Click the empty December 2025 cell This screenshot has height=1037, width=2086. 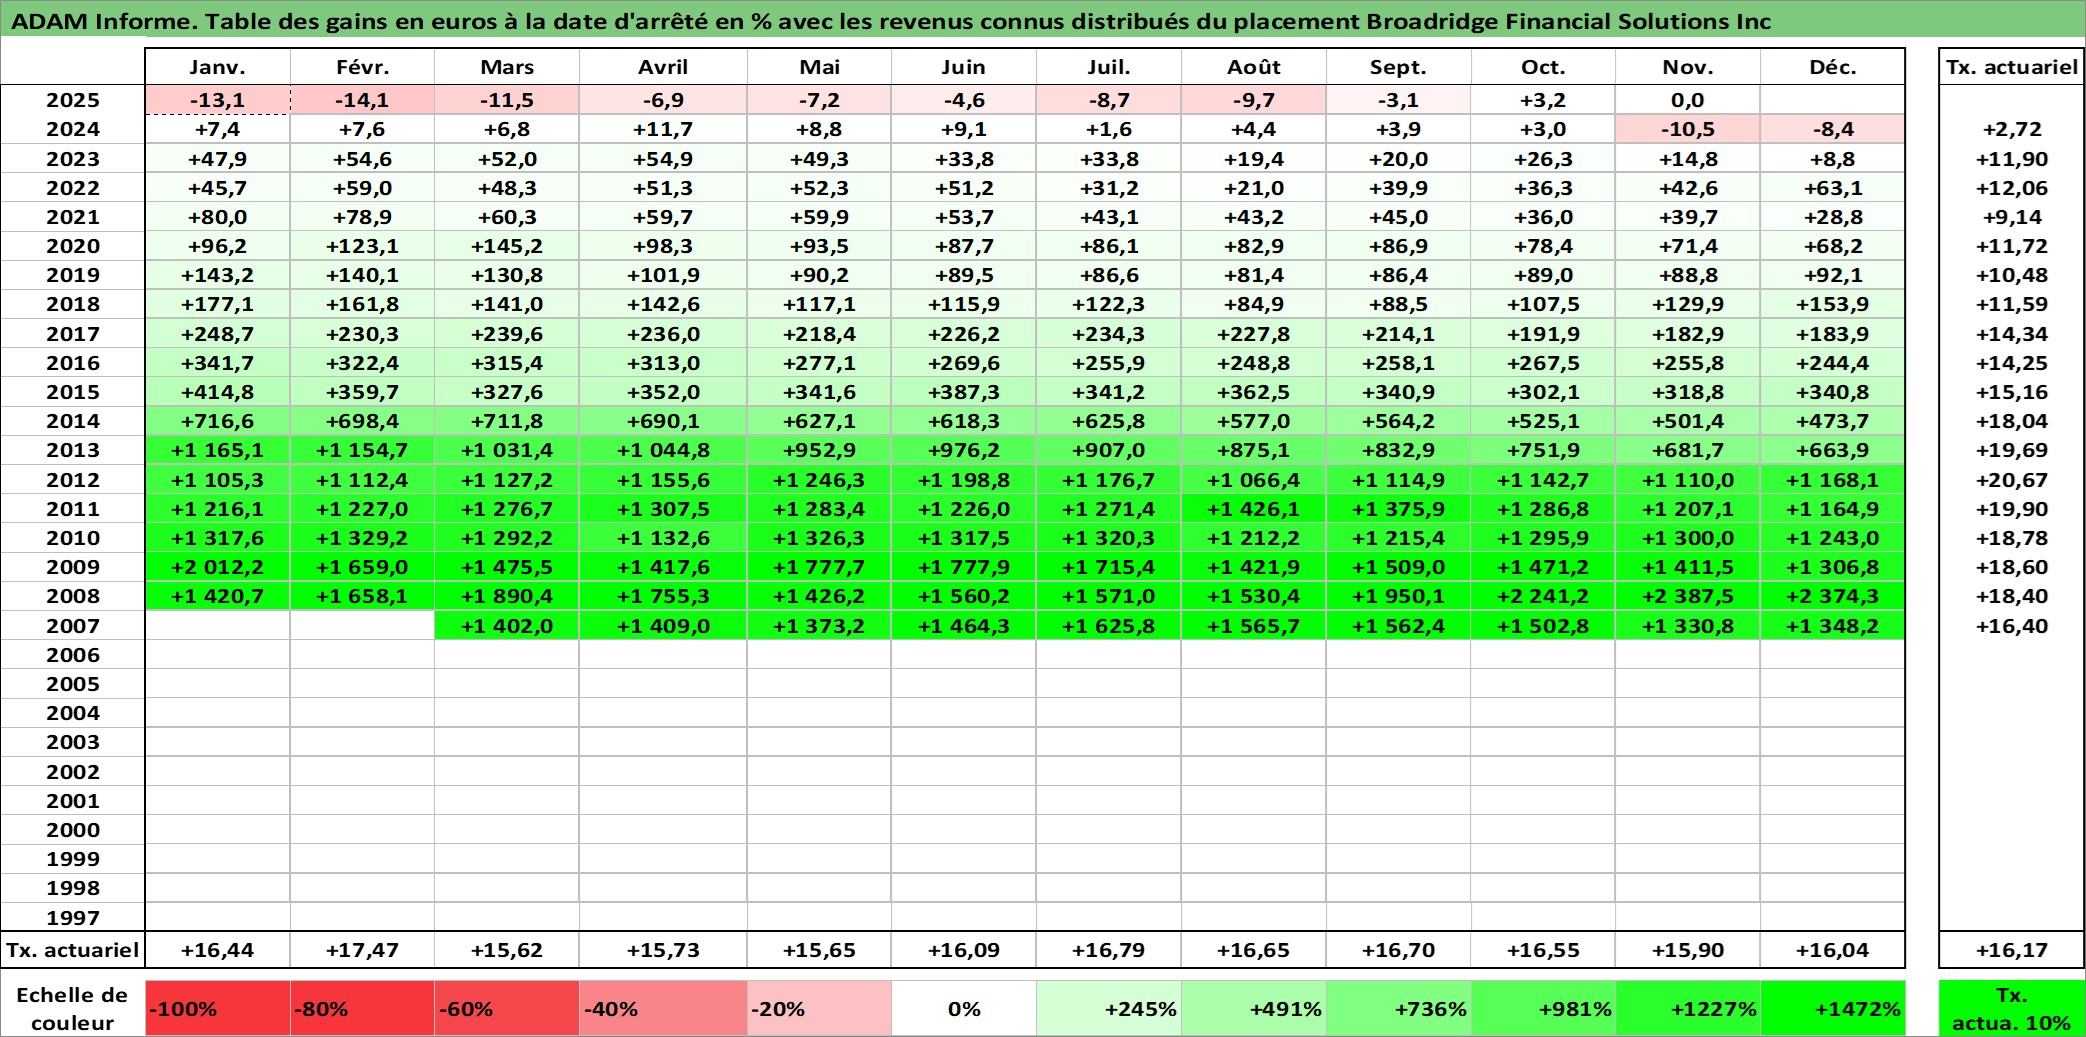click(1833, 100)
